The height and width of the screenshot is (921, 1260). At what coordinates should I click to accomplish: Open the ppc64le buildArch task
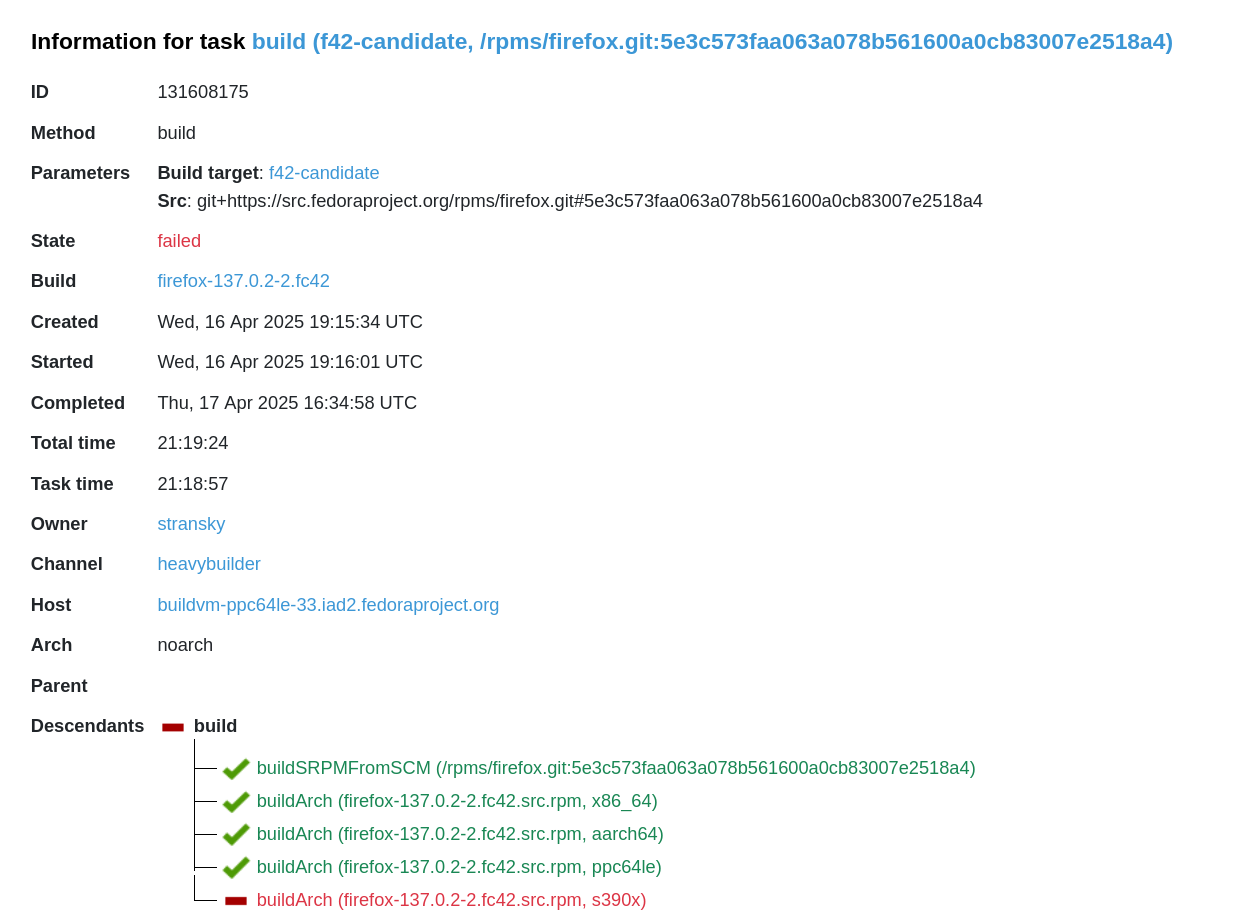(459, 867)
